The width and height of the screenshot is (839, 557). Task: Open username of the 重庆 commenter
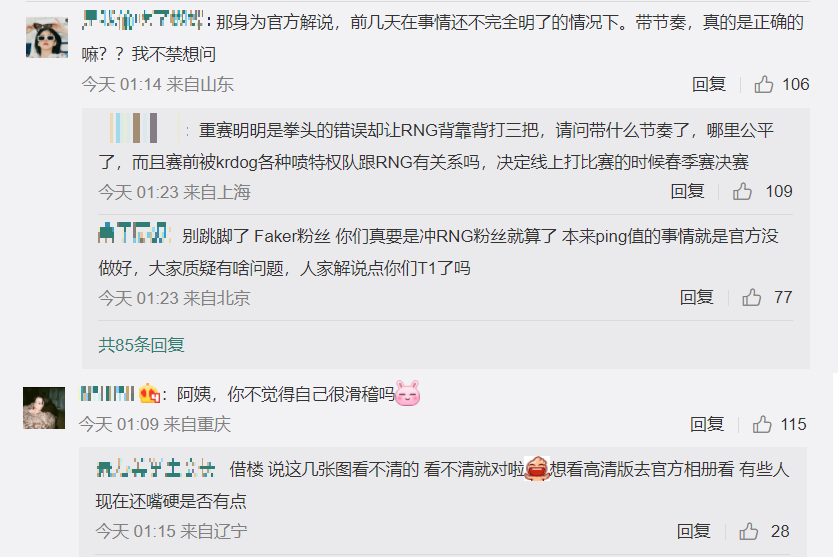107,394
